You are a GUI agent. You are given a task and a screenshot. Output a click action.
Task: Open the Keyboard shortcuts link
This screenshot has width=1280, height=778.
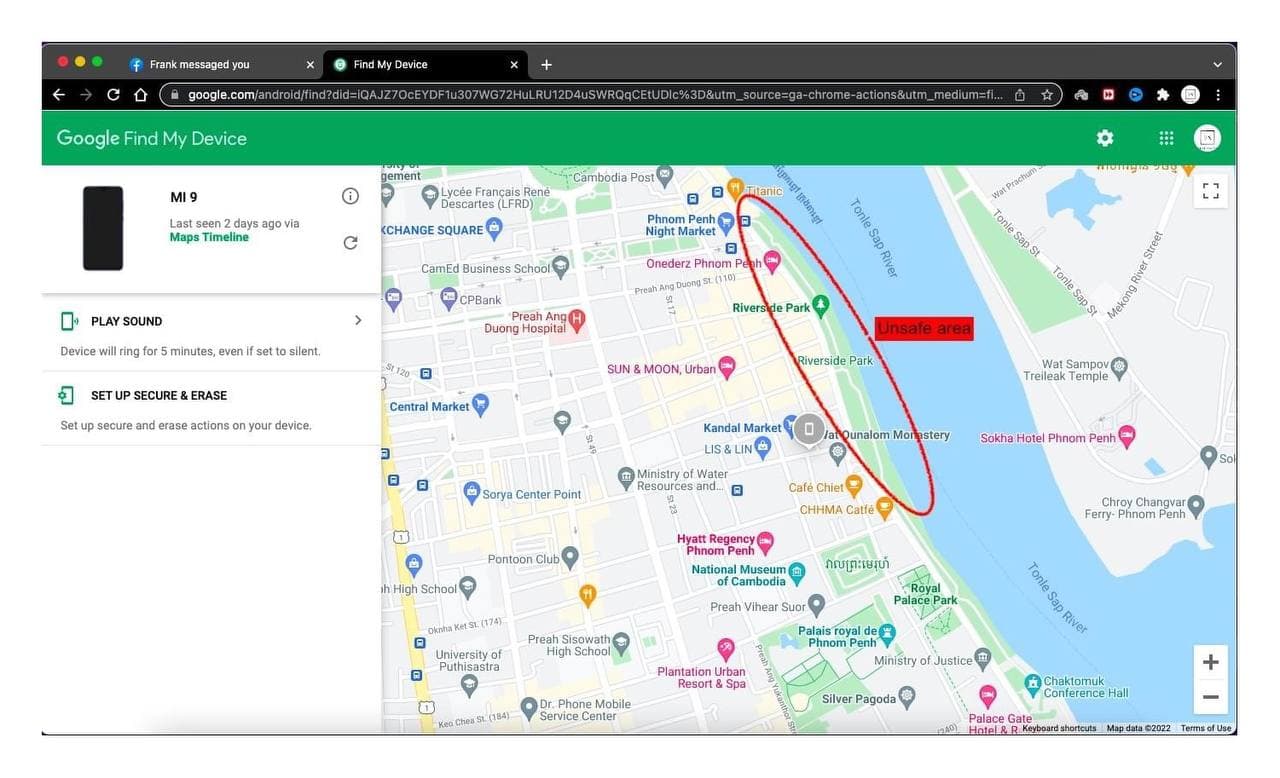1059,728
